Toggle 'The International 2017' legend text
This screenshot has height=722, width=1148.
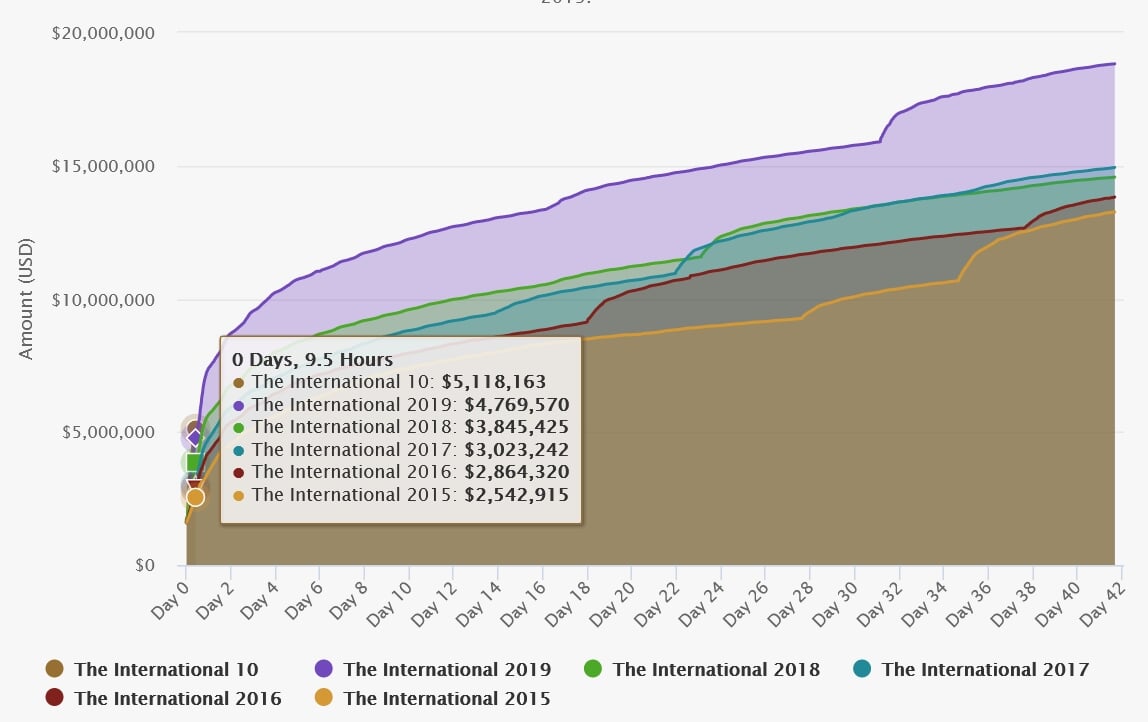[x=985, y=669]
